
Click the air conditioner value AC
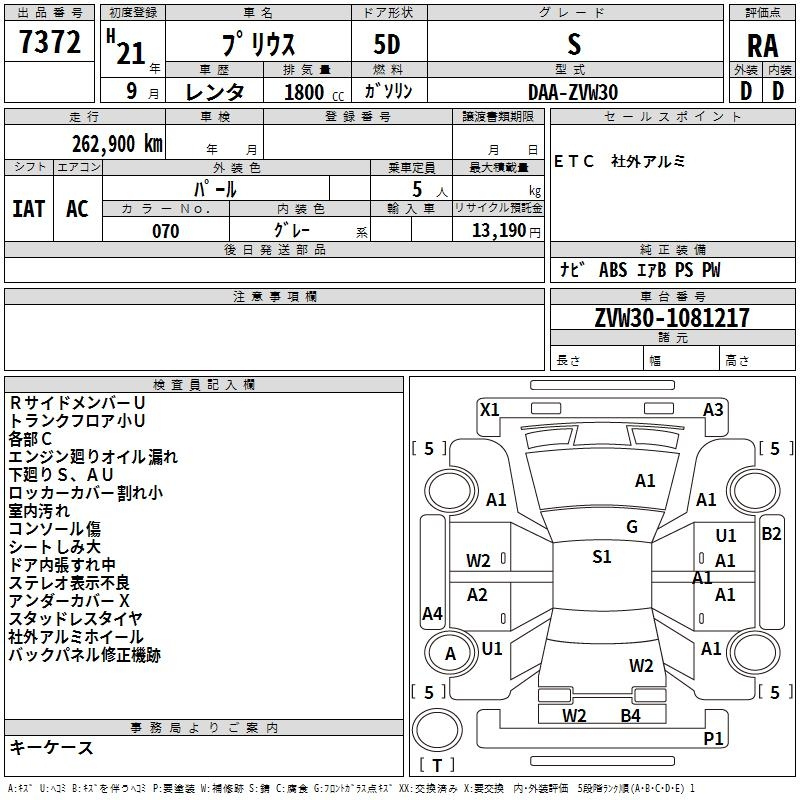point(78,209)
